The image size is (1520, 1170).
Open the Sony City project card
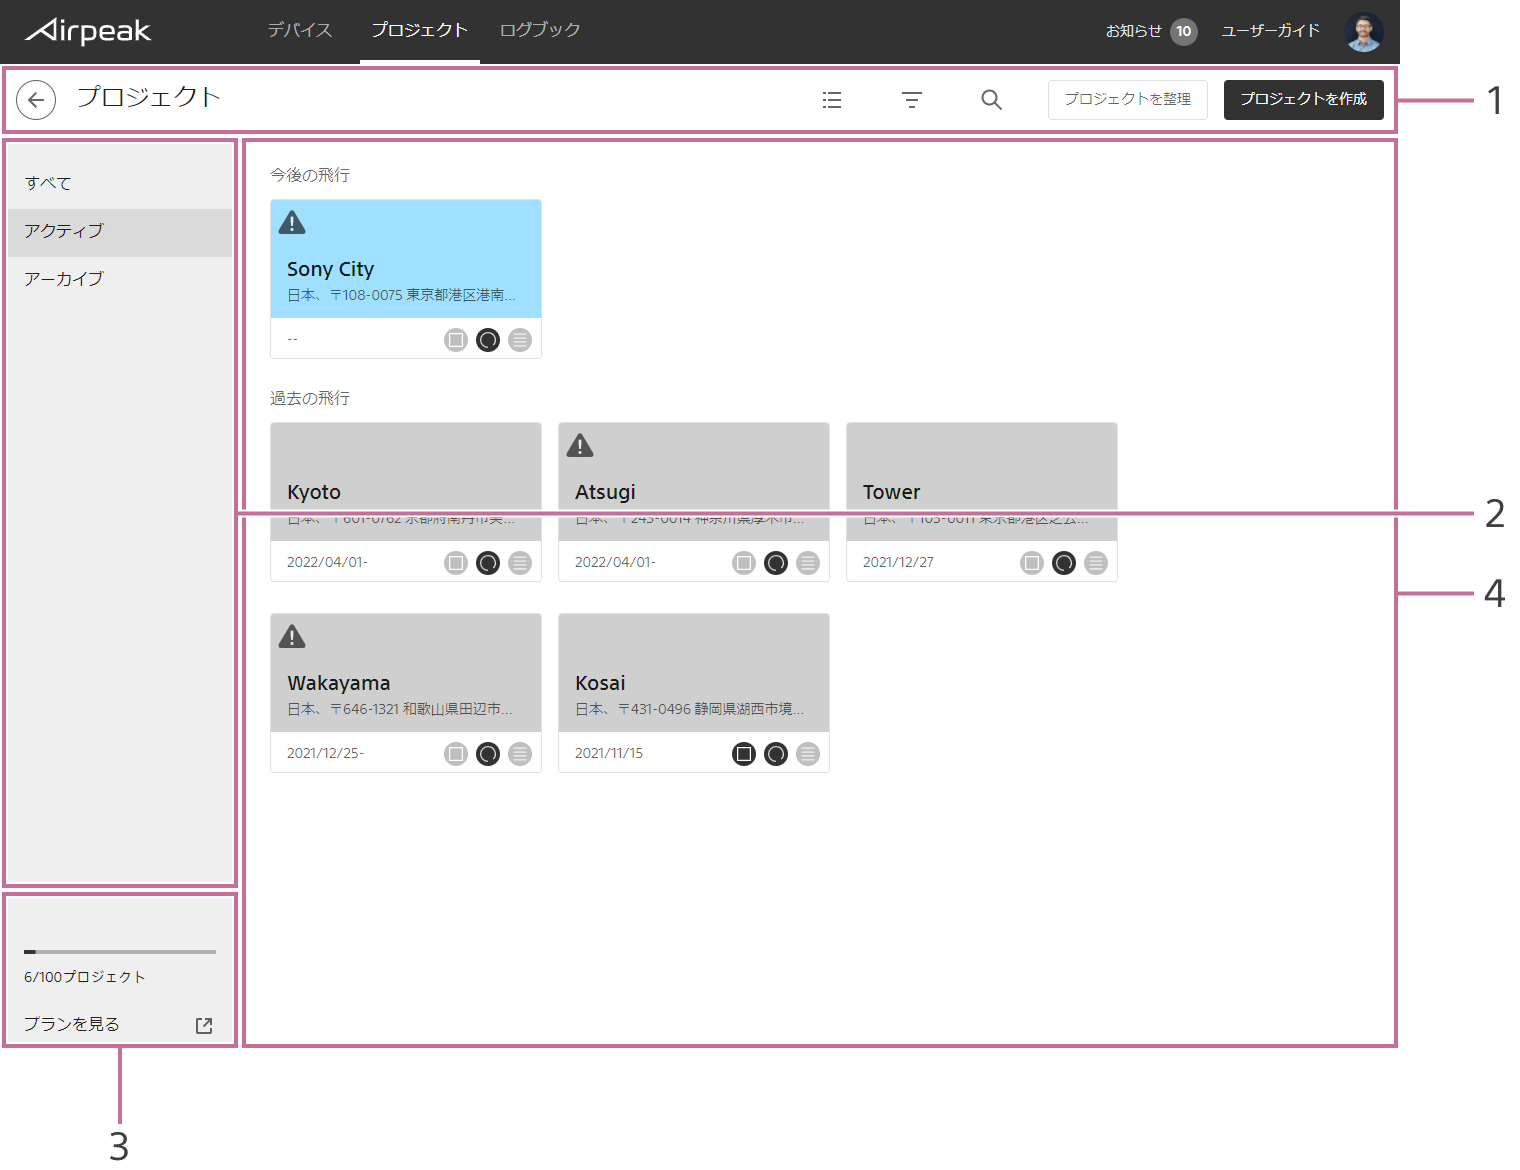point(406,279)
